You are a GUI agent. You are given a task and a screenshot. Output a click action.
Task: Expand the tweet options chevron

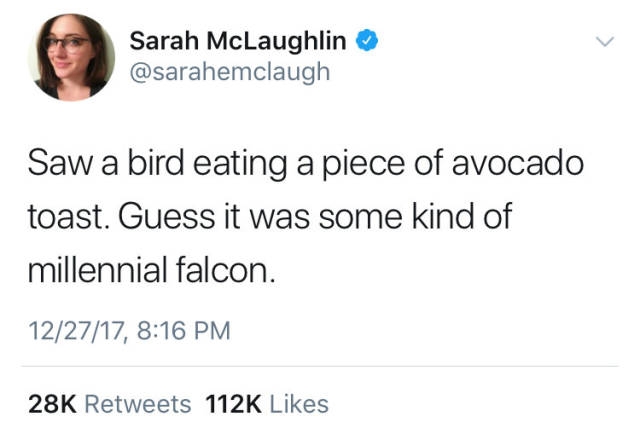[602, 42]
